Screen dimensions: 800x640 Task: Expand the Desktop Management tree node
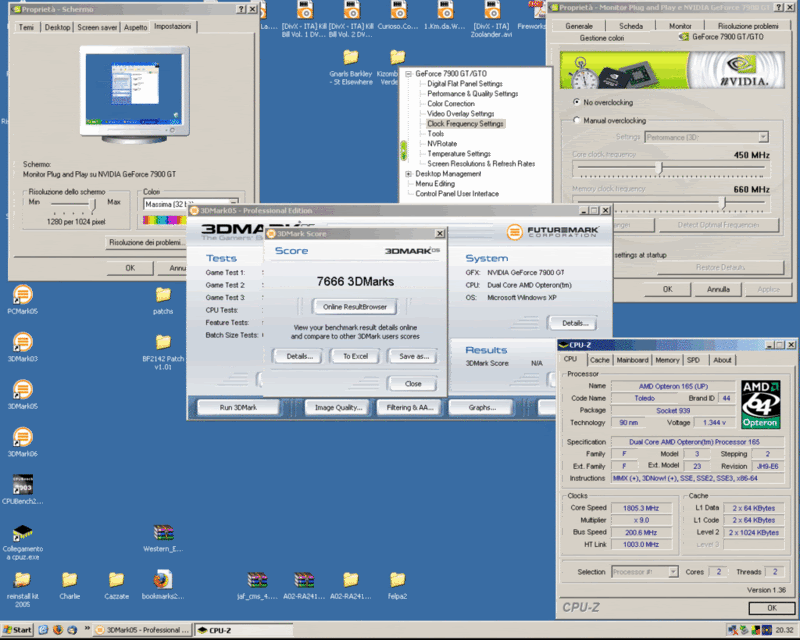pos(408,174)
